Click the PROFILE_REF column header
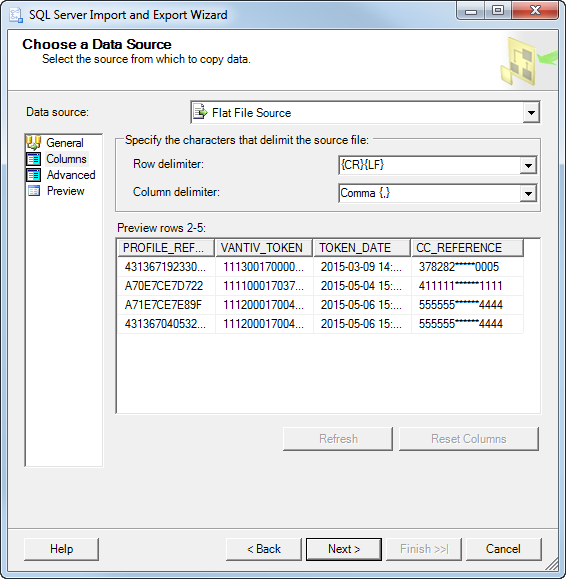The height and width of the screenshot is (579, 566). point(166,248)
